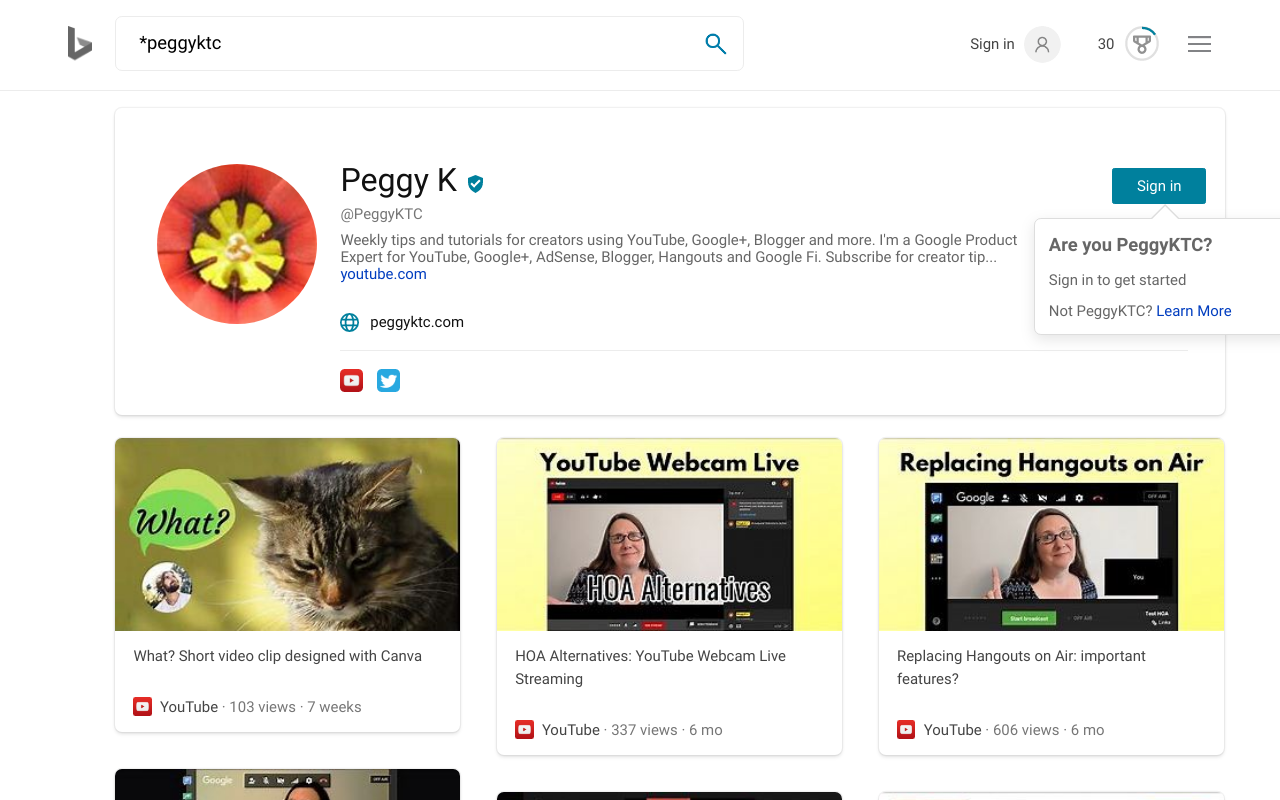Open the Learn More link
Screen dimensions: 1280x800
[1193, 311]
